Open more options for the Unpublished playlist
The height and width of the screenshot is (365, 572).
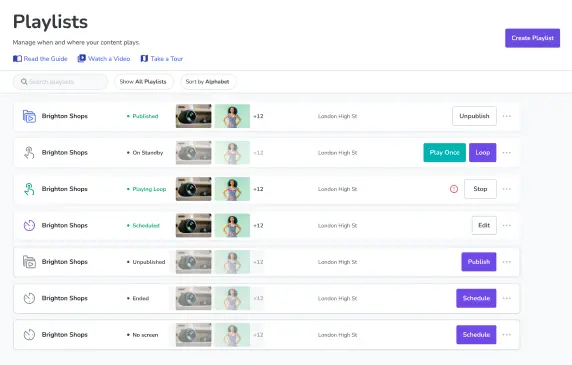(507, 262)
